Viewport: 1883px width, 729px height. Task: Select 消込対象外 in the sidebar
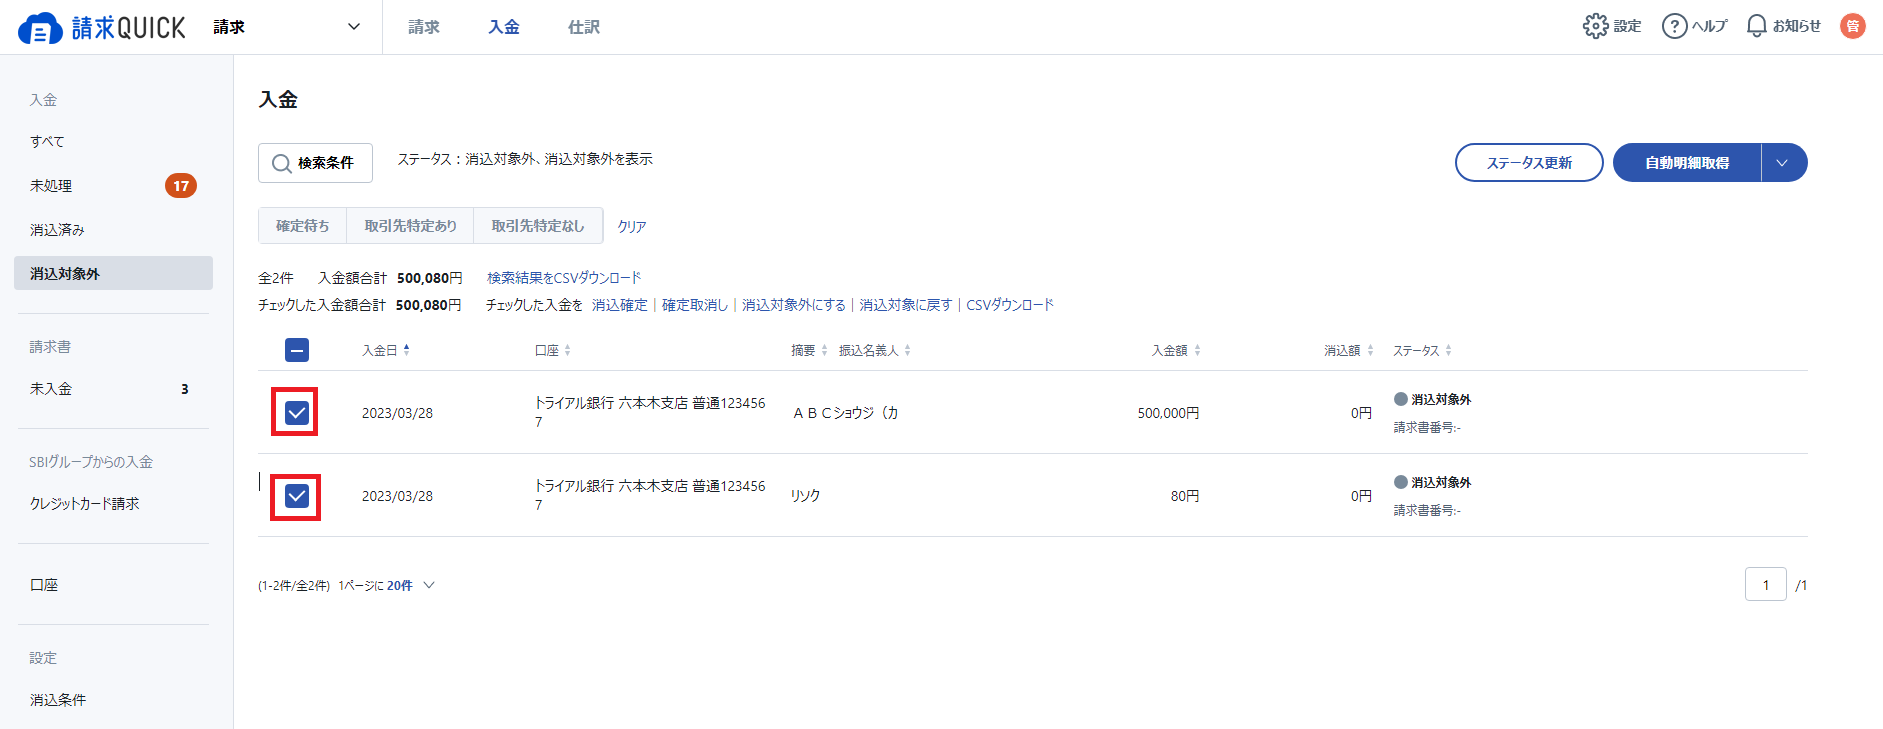(113, 273)
